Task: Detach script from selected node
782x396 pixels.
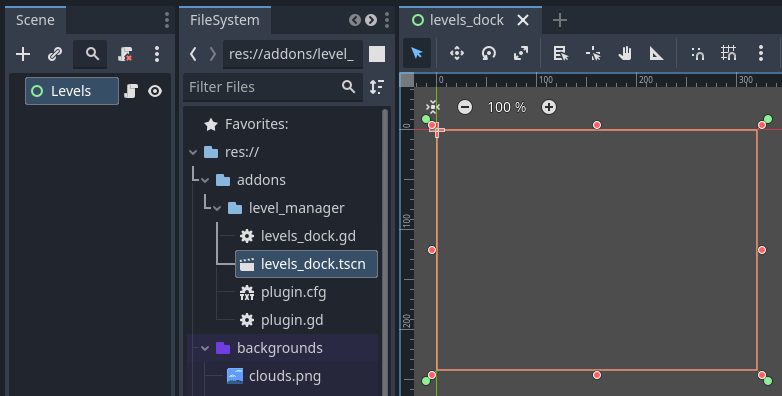Action: pos(125,54)
